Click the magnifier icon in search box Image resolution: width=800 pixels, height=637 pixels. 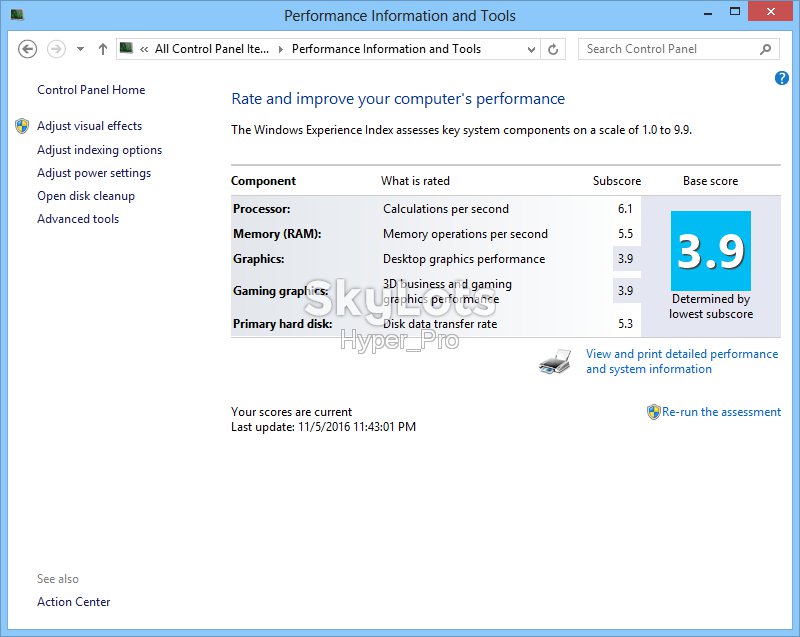tap(765, 49)
